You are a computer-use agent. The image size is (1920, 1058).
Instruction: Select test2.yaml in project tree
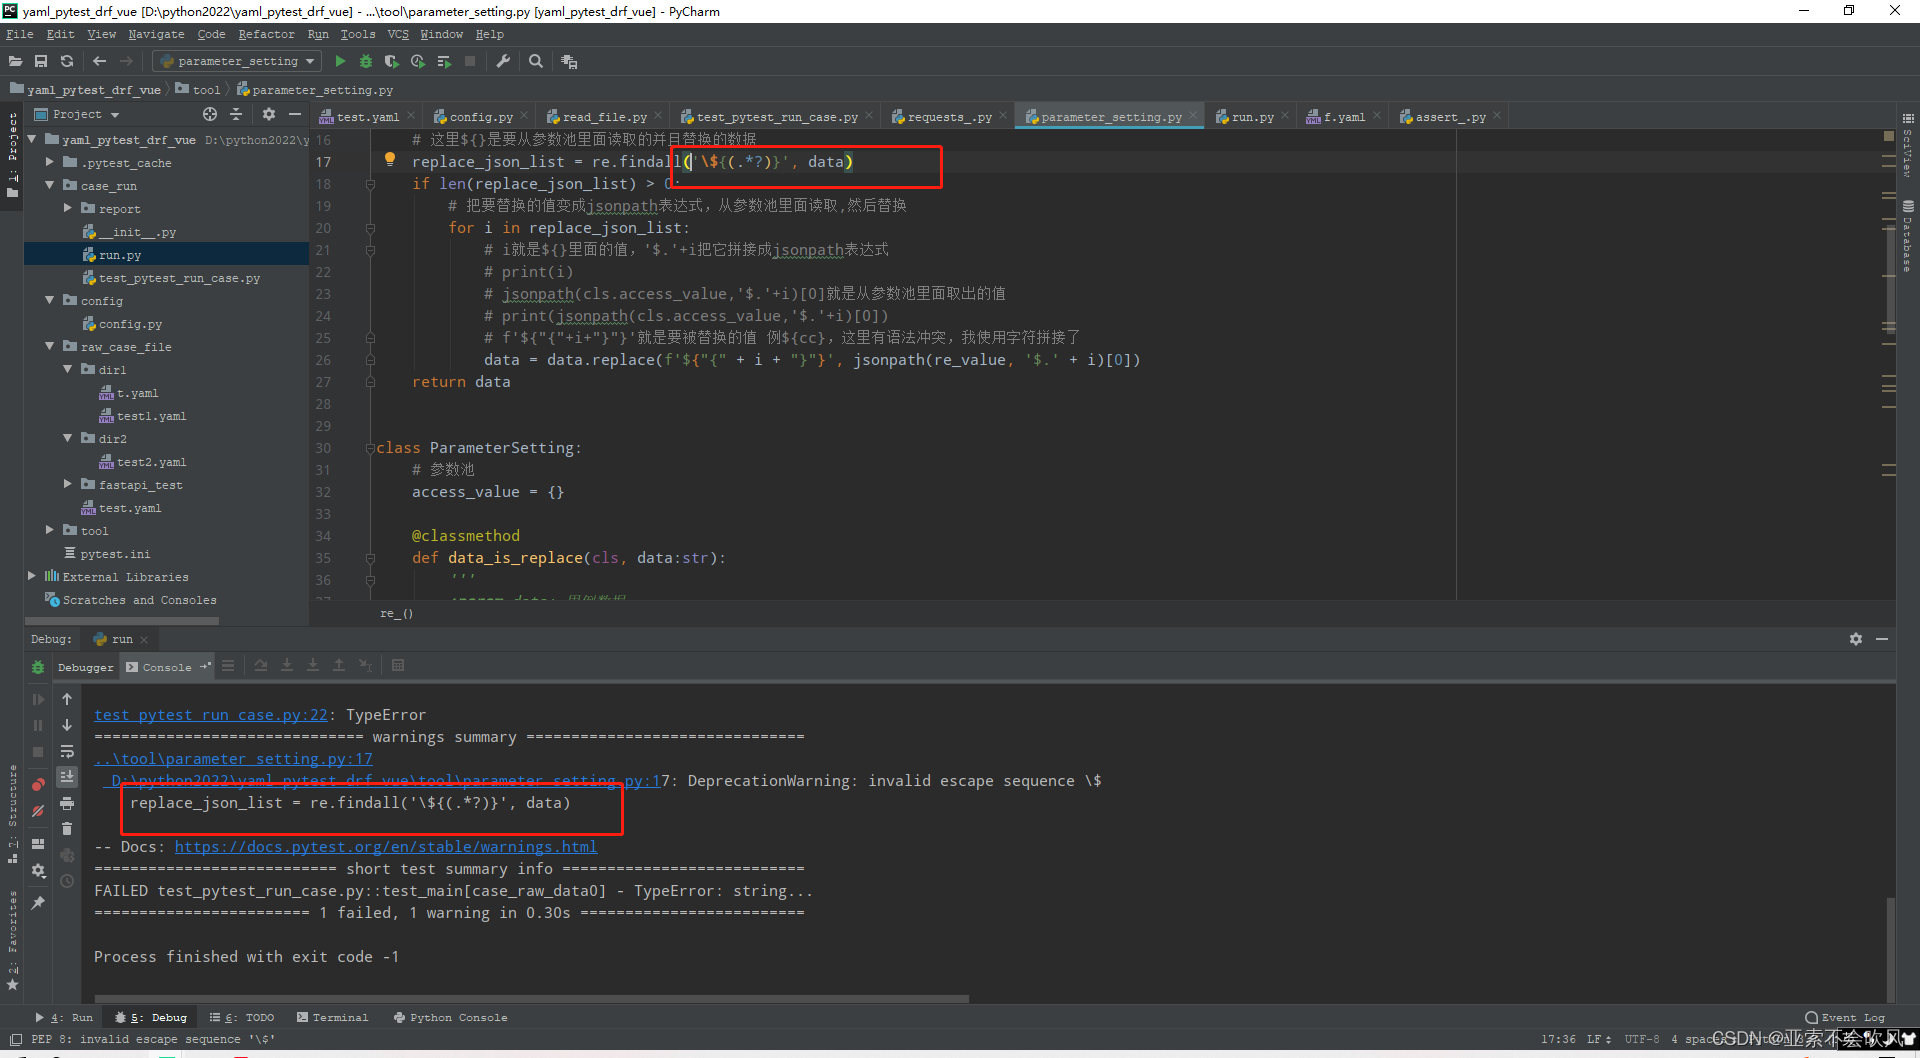point(151,462)
